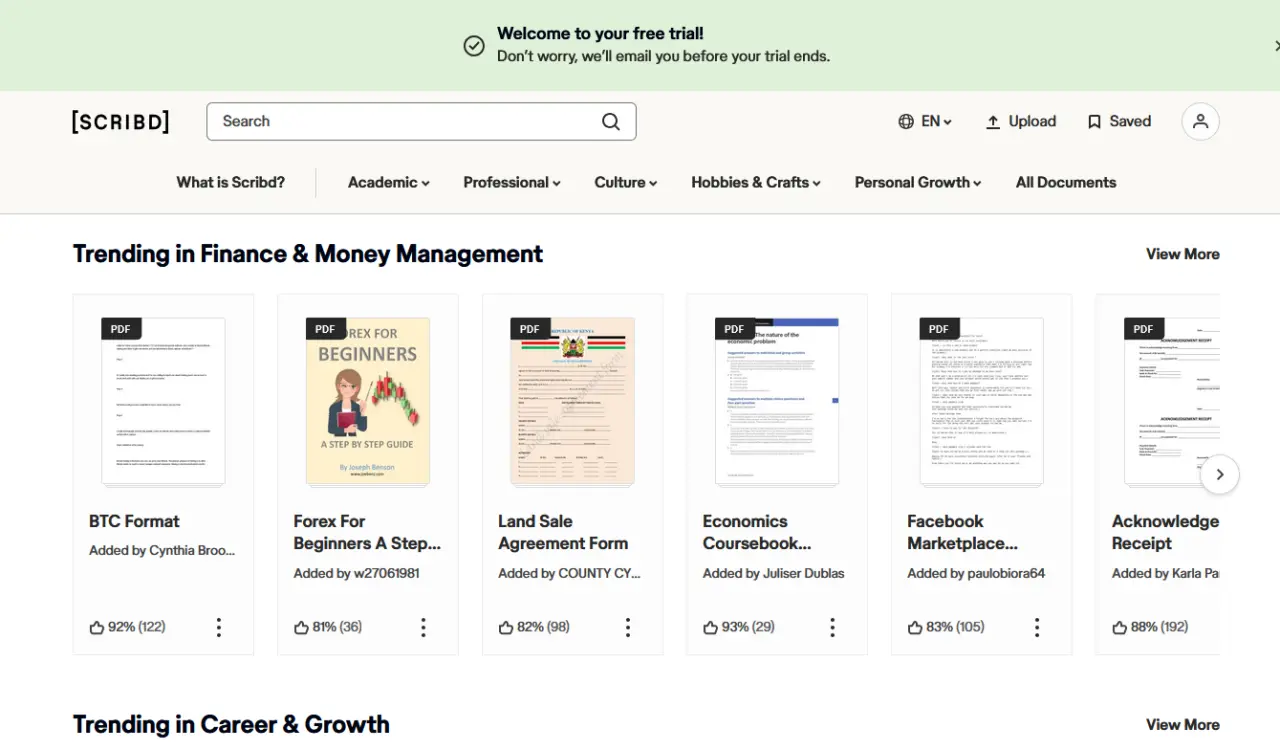Screen dimensions: 1280x750
Task: Open more options for Forex For Beginners
Action: click(x=423, y=627)
